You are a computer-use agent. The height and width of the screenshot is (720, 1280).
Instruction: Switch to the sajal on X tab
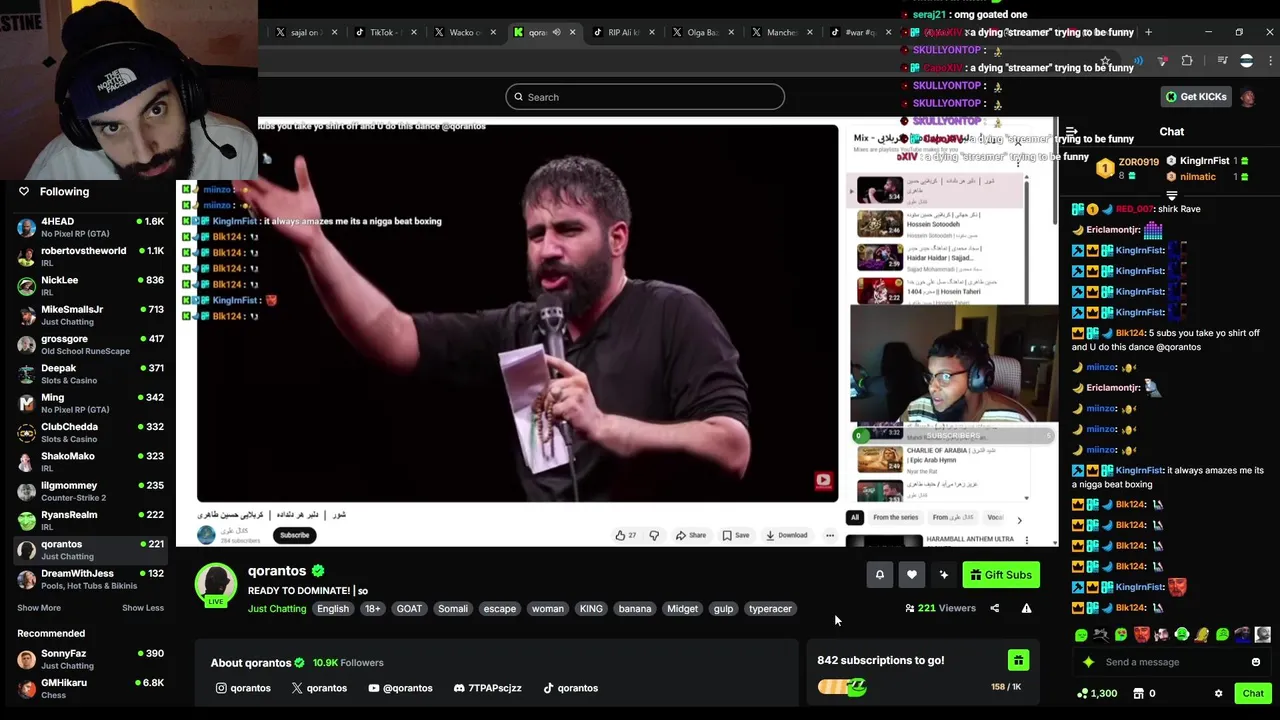(305, 32)
